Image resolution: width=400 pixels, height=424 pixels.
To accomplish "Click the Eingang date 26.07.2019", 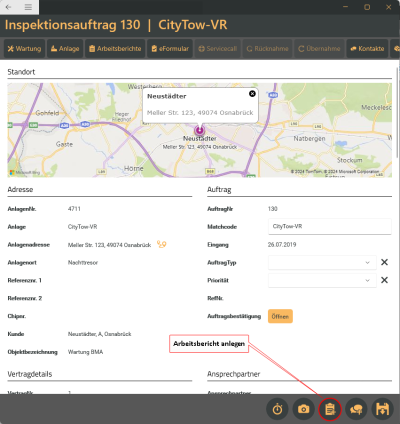I will (x=282, y=245).
